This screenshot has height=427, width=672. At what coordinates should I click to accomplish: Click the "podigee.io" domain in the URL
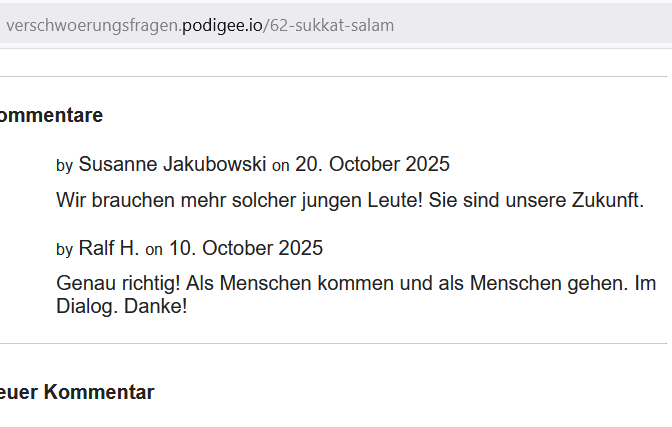tap(222, 25)
